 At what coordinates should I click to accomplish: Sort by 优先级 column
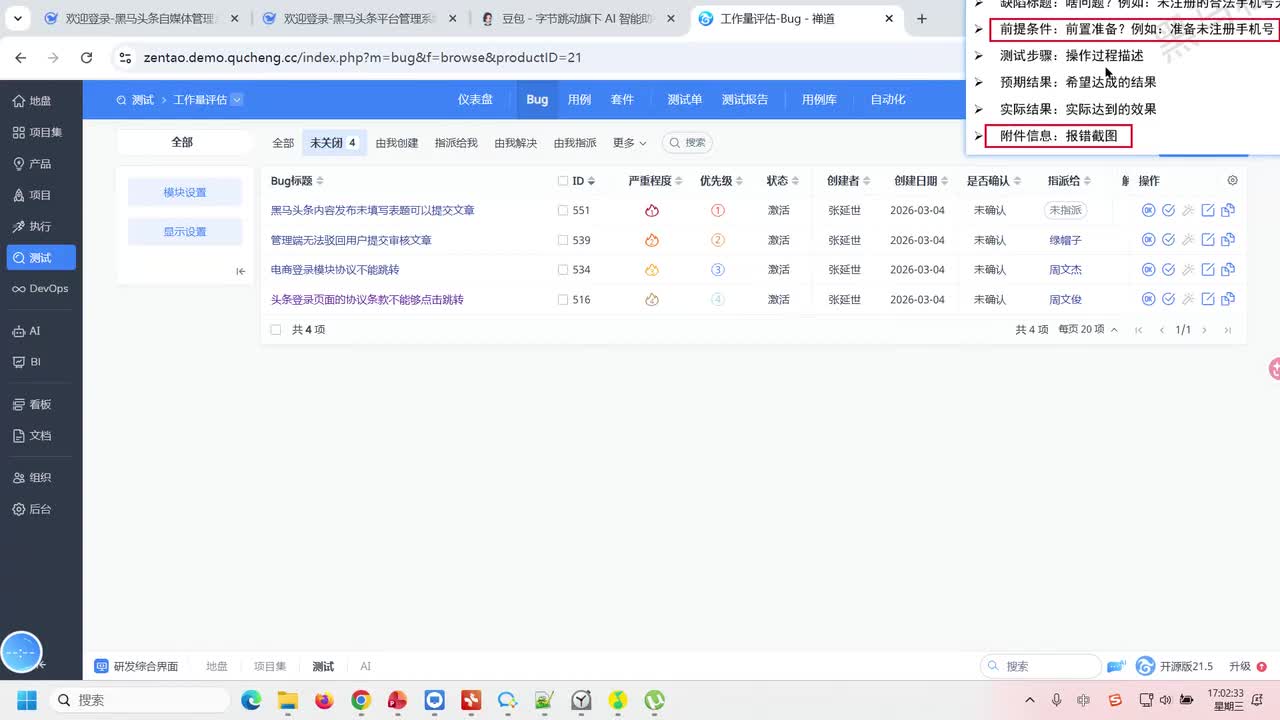[721, 181]
